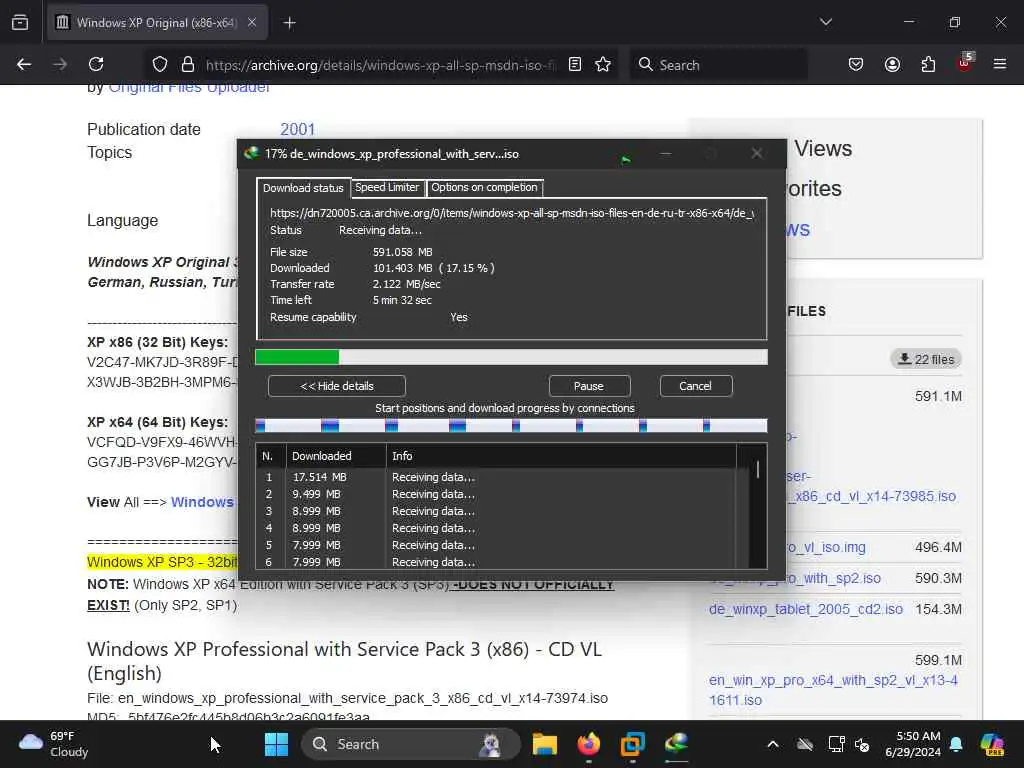The height and width of the screenshot is (768, 1024).
Task: Cancel the ISO download
Action: click(696, 386)
